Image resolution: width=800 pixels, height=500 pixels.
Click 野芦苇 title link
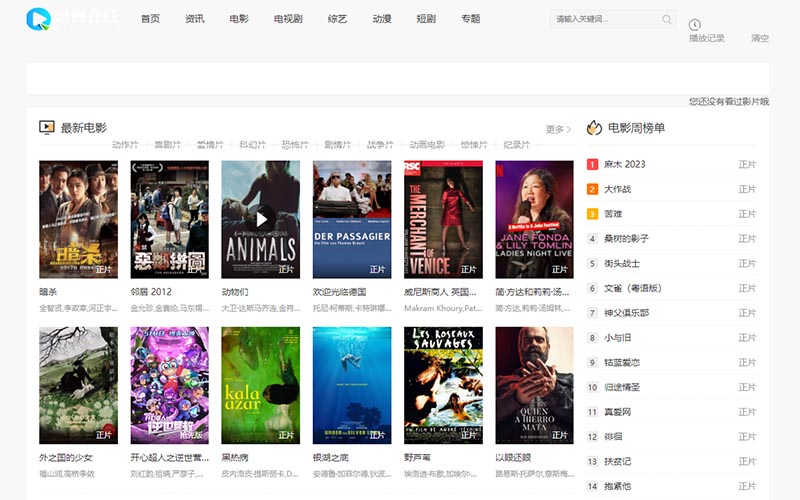pos(417,458)
